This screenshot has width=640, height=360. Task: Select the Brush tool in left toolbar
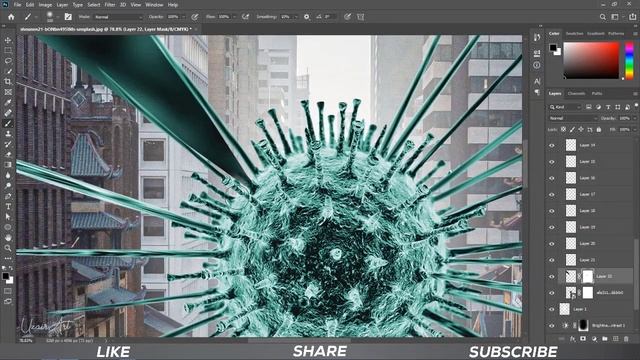[x=8, y=123]
